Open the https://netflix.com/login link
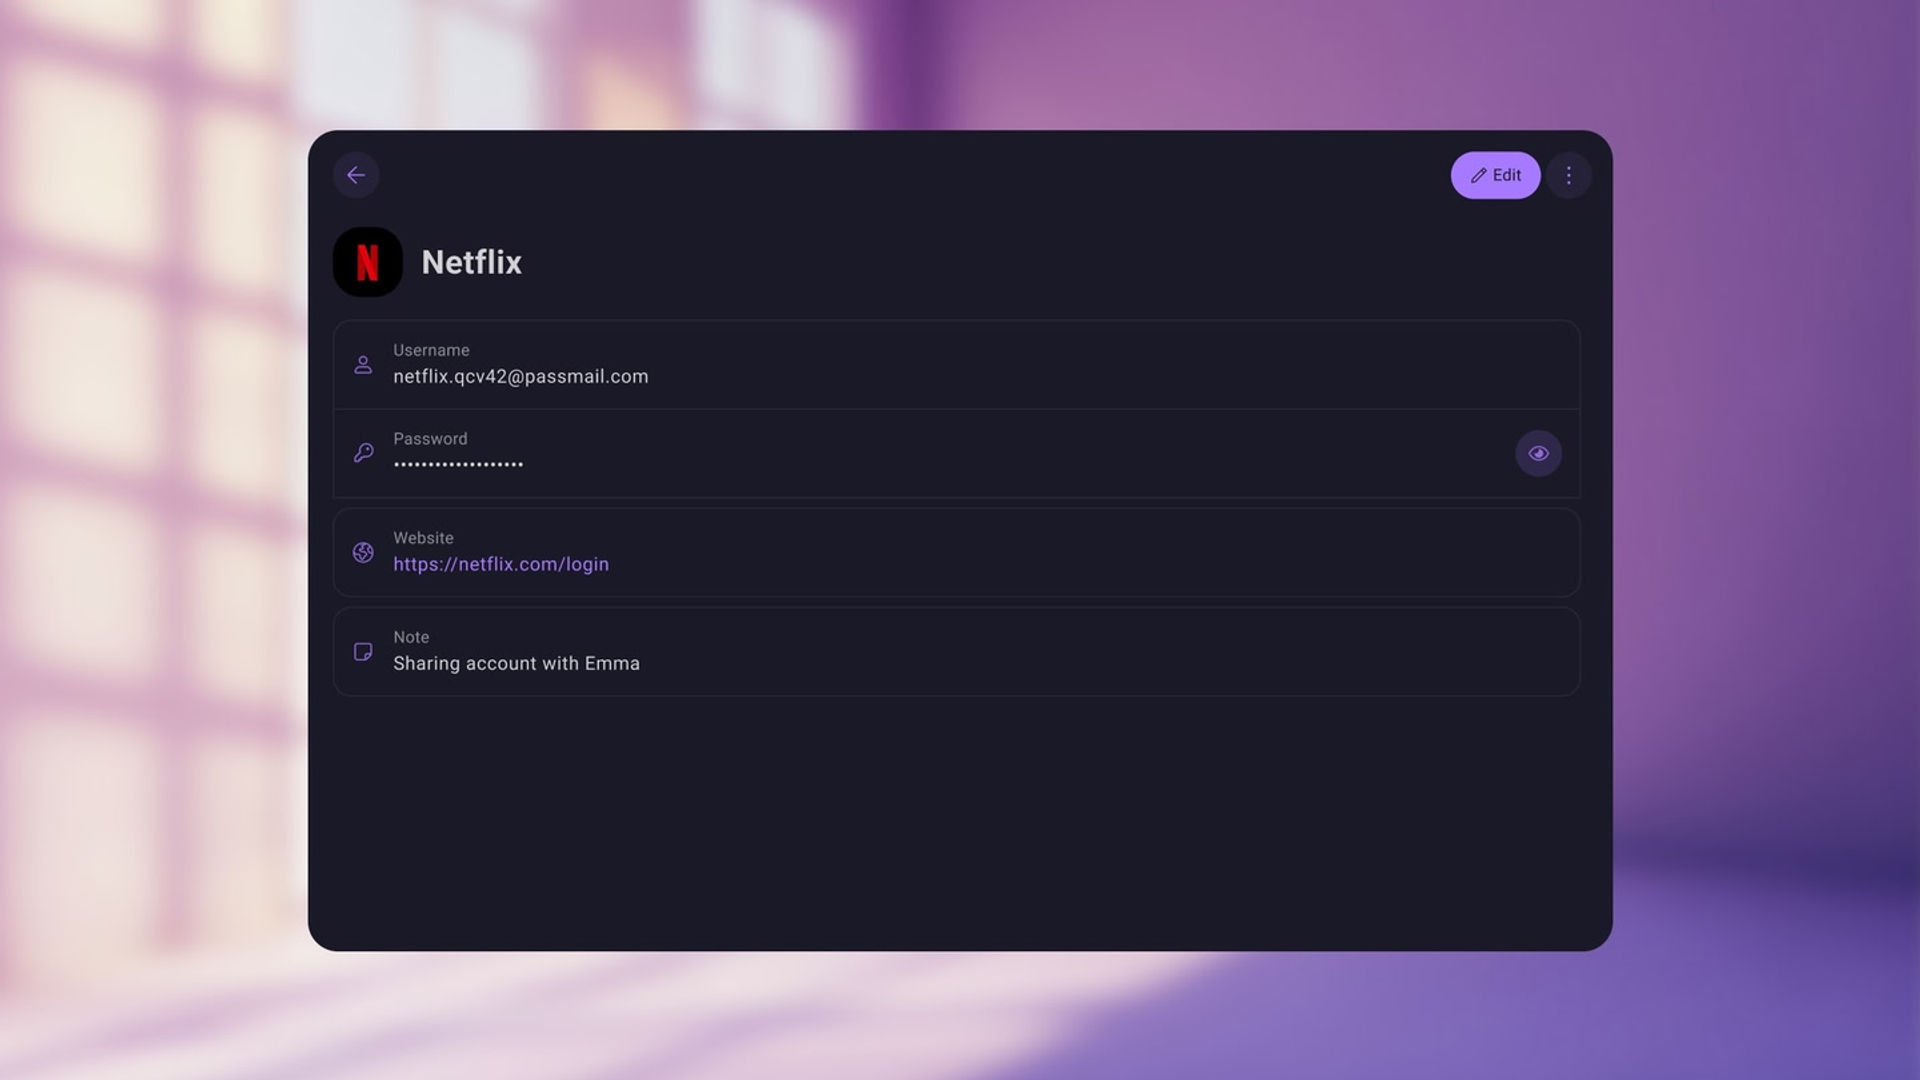This screenshot has width=1920, height=1080. pos(500,564)
